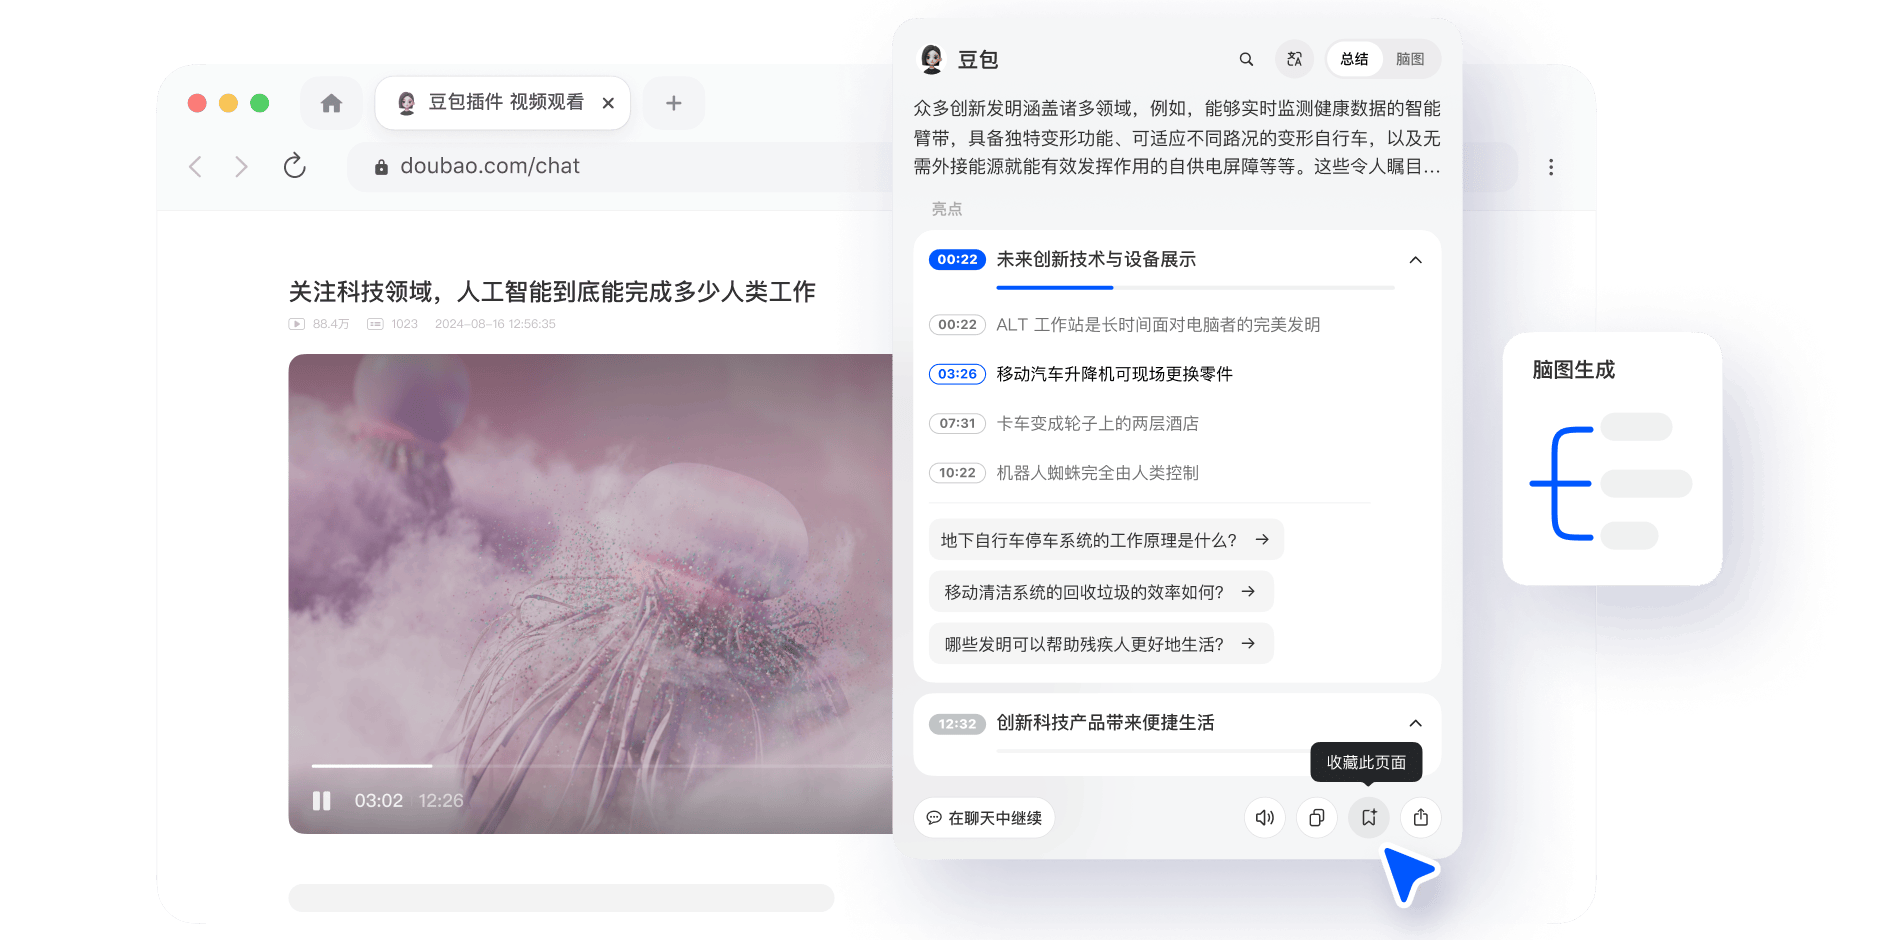Open the browser three-dot menu

1551,167
